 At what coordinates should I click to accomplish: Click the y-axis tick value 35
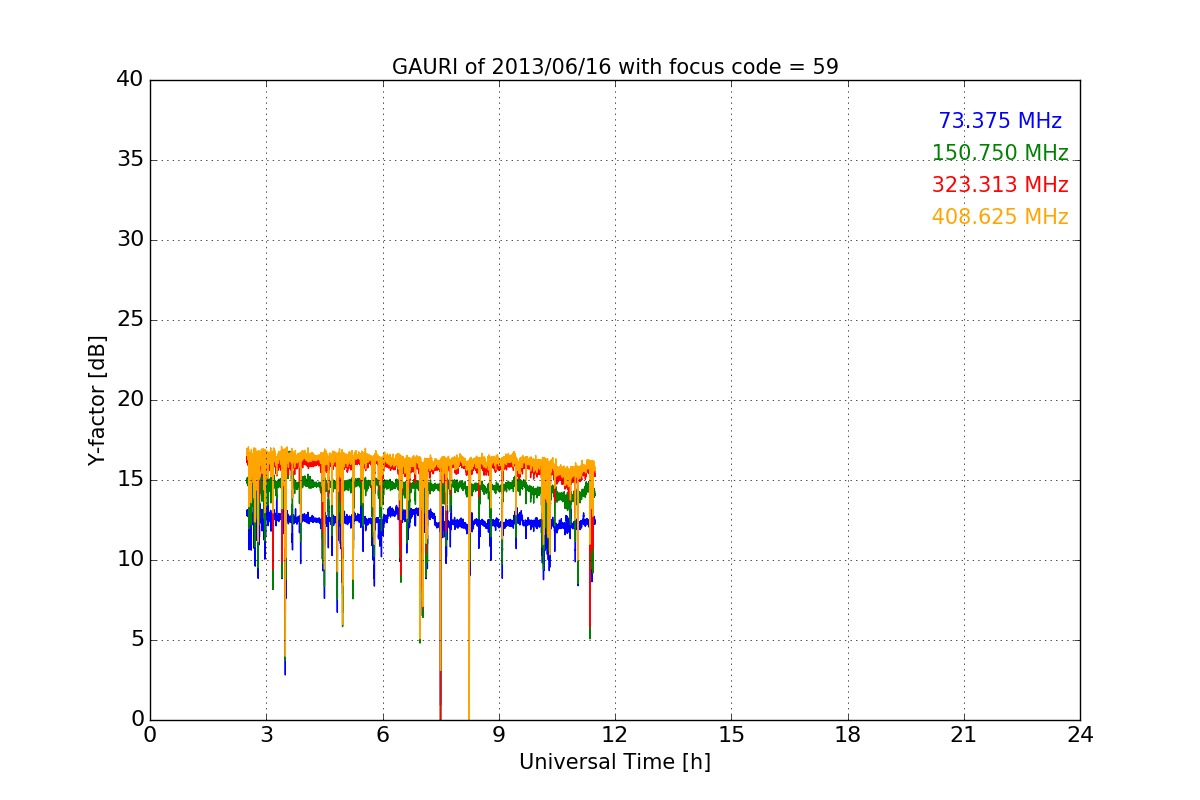130,160
